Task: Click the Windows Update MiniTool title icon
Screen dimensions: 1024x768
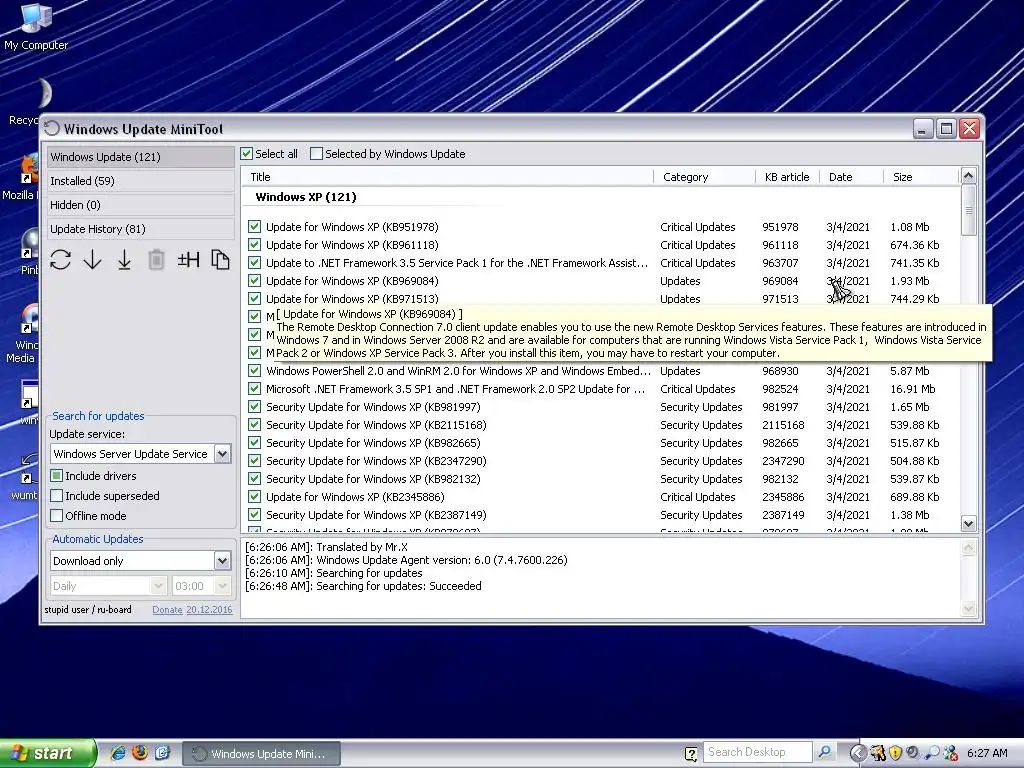Action: 52,129
